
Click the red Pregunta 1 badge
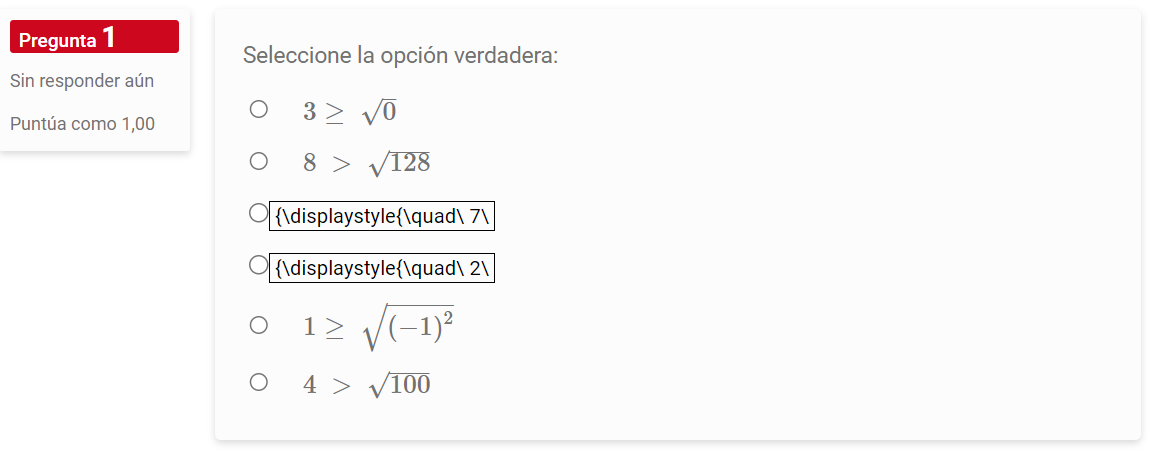tap(94, 38)
